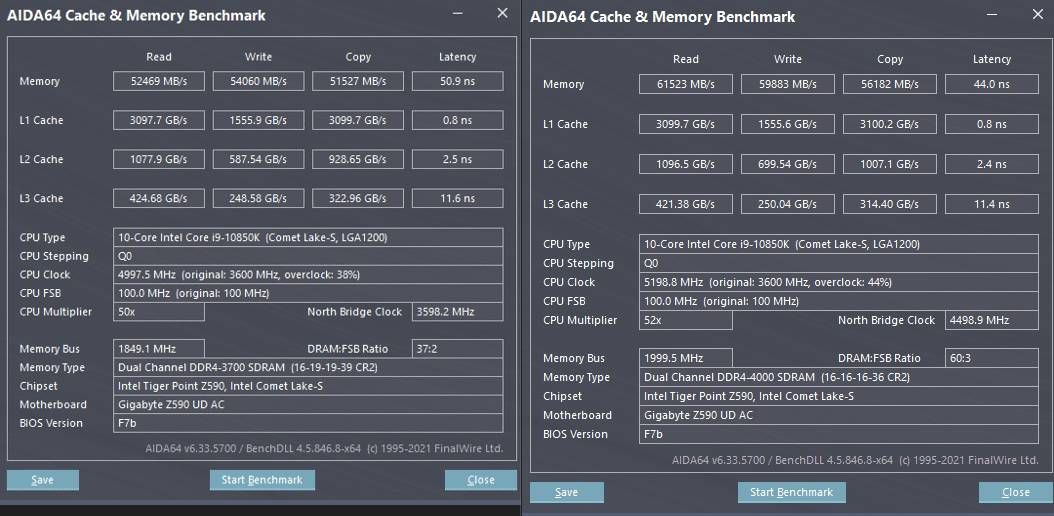Select L1 Cache Copy 3100.2 GB/s field
The width and height of the screenshot is (1054, 516).
(x=890, y=124)
